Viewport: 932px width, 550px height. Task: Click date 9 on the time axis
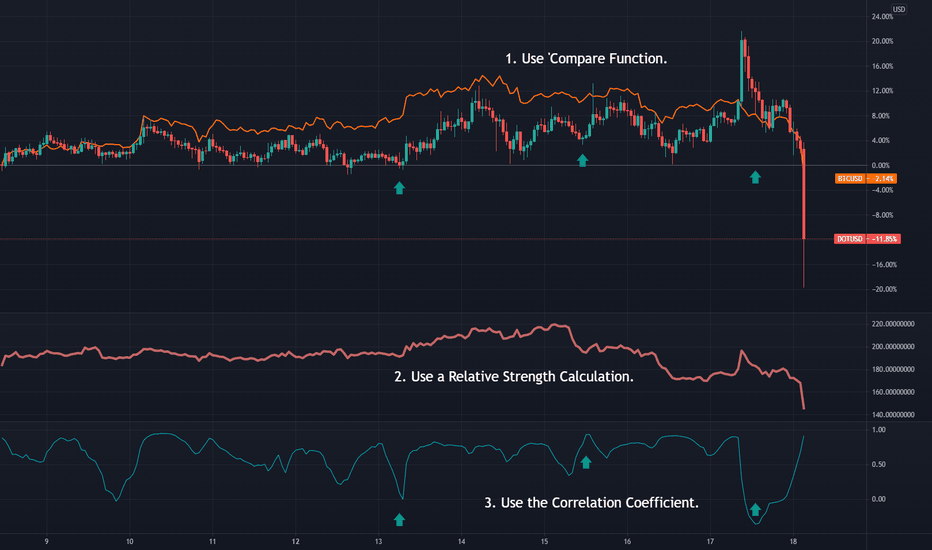46,542
